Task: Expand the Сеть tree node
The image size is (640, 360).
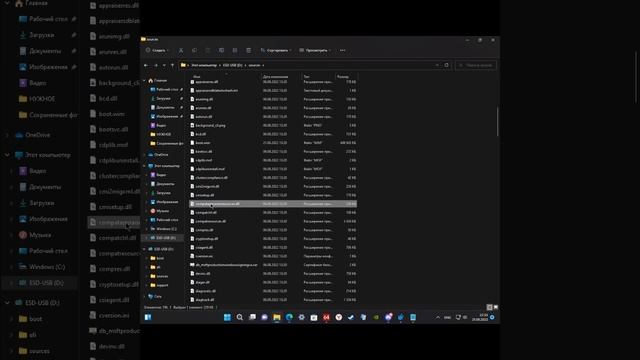Action: coord(144,297)
